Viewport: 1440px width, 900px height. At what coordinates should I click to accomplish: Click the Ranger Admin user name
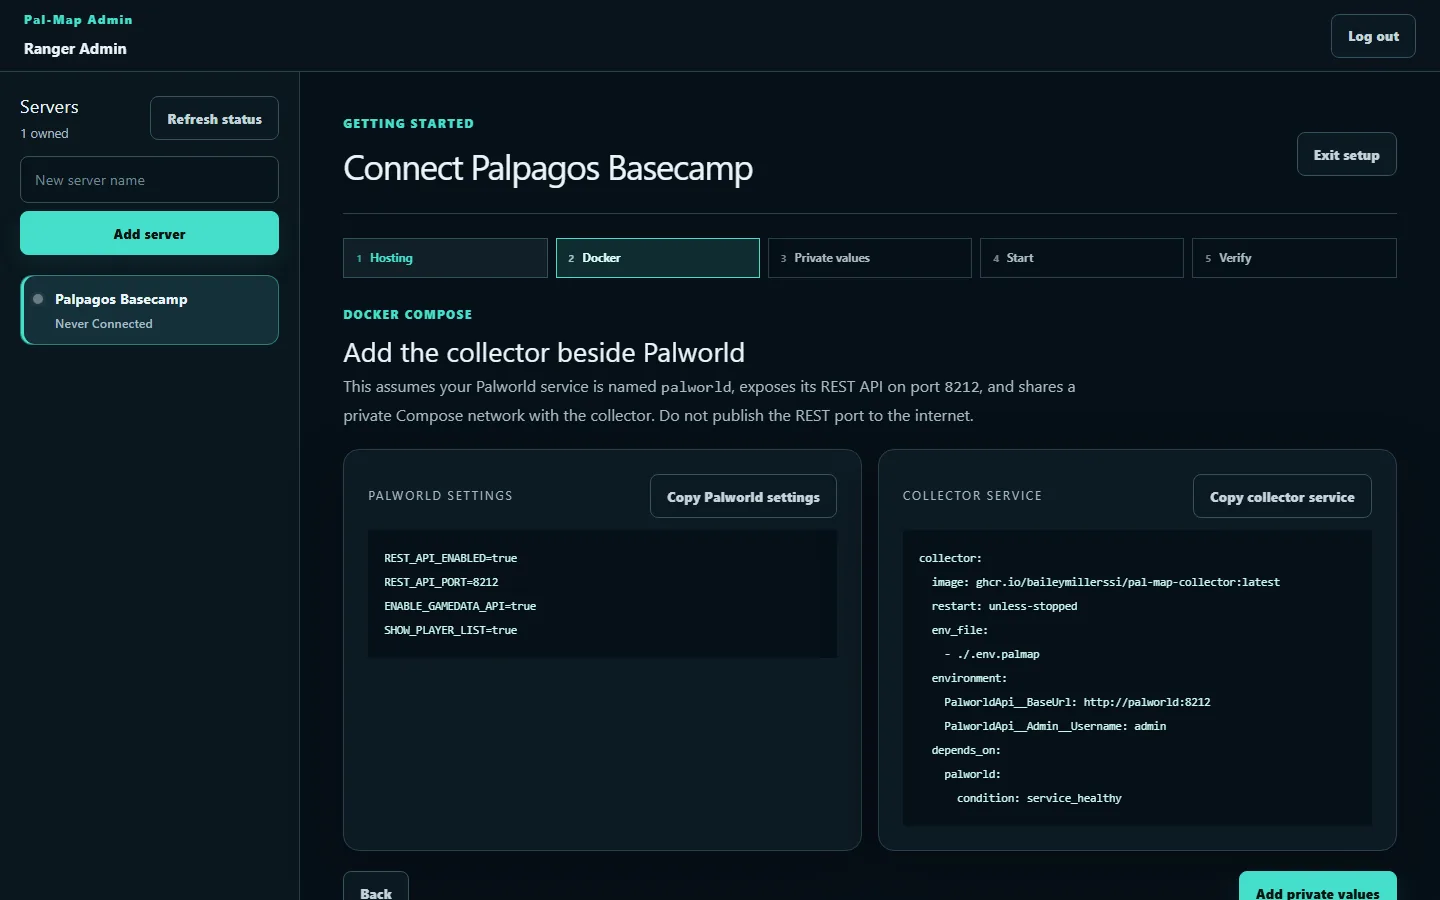pos(75,48)
